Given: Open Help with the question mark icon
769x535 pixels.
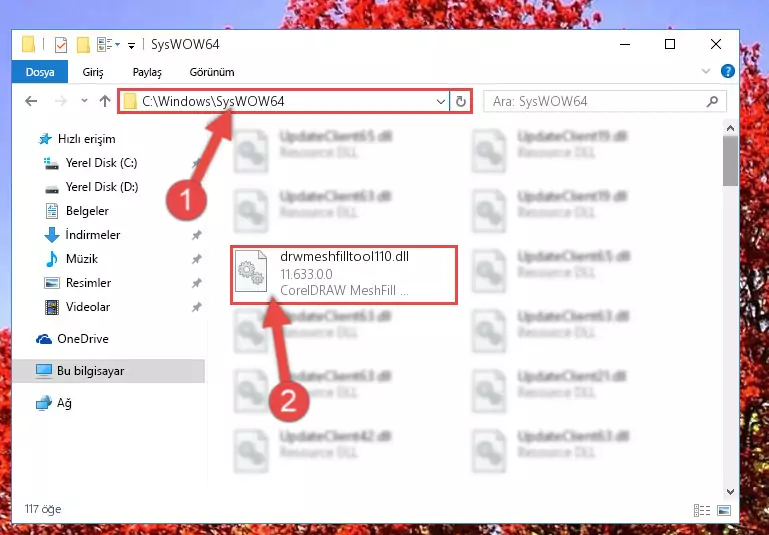Looking at the screenshot, I should point(727,72).
